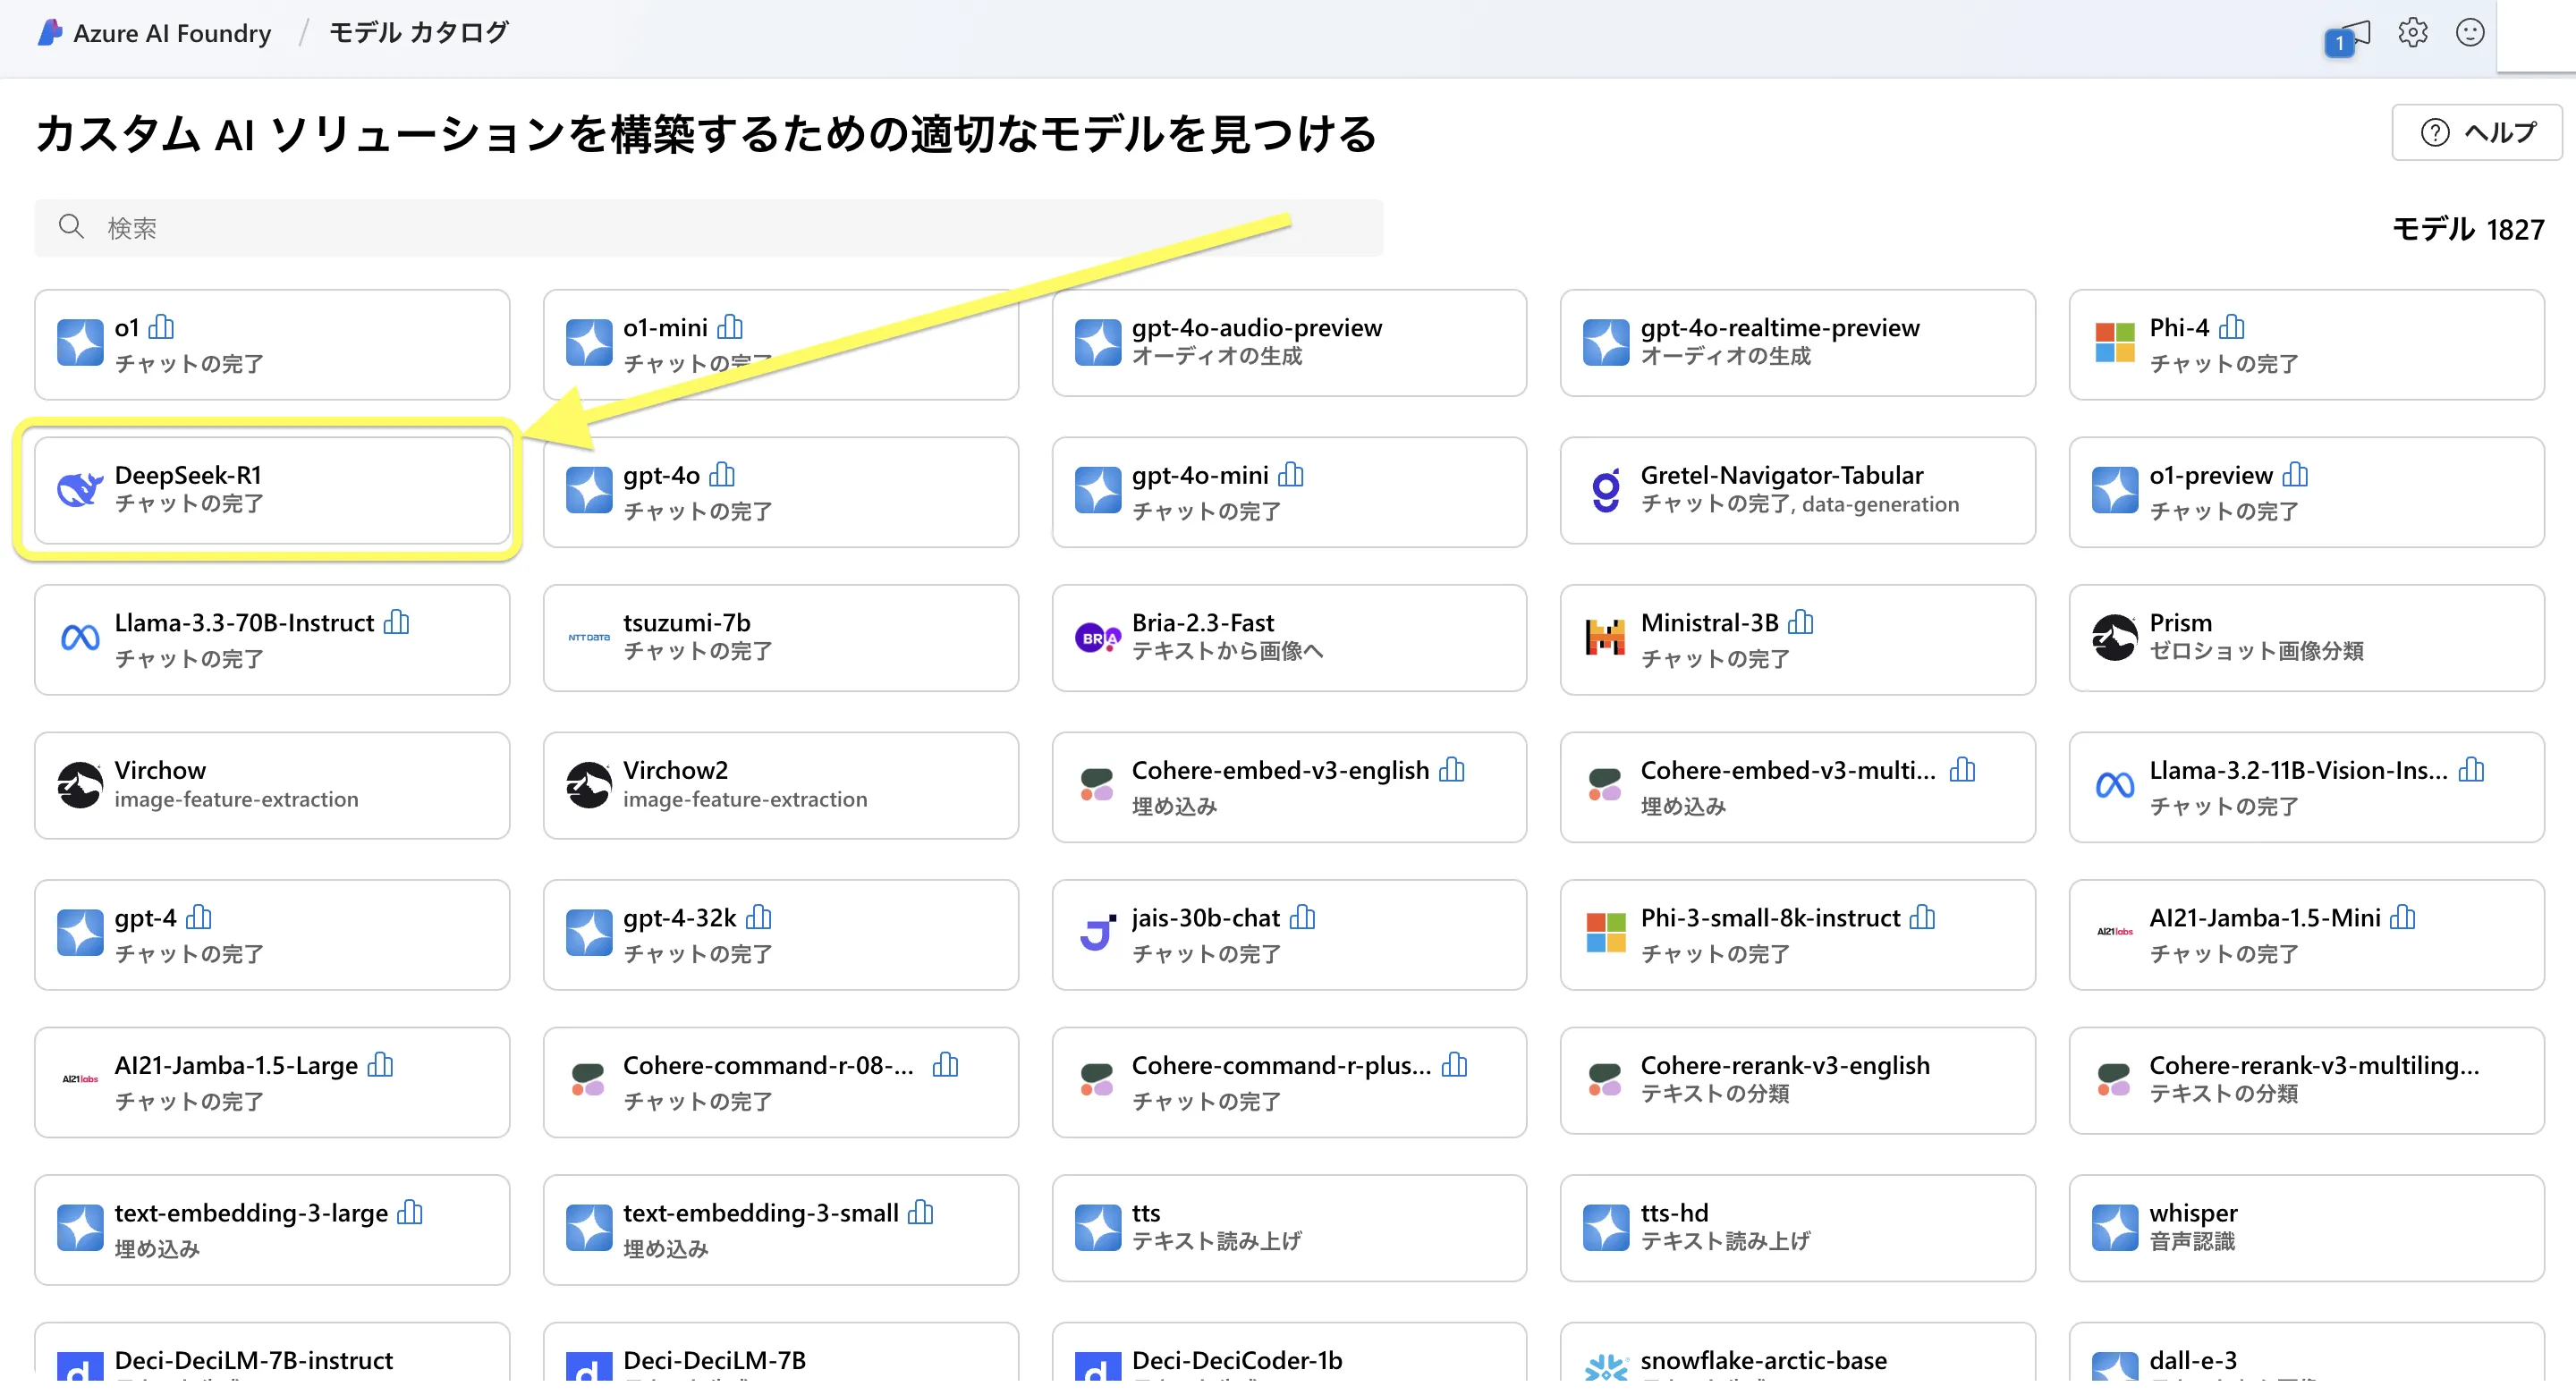The width and height of the screenshot is (2576, 1395).
Task: Focus the 検索 search field
Action: click(x=708, y=227)
